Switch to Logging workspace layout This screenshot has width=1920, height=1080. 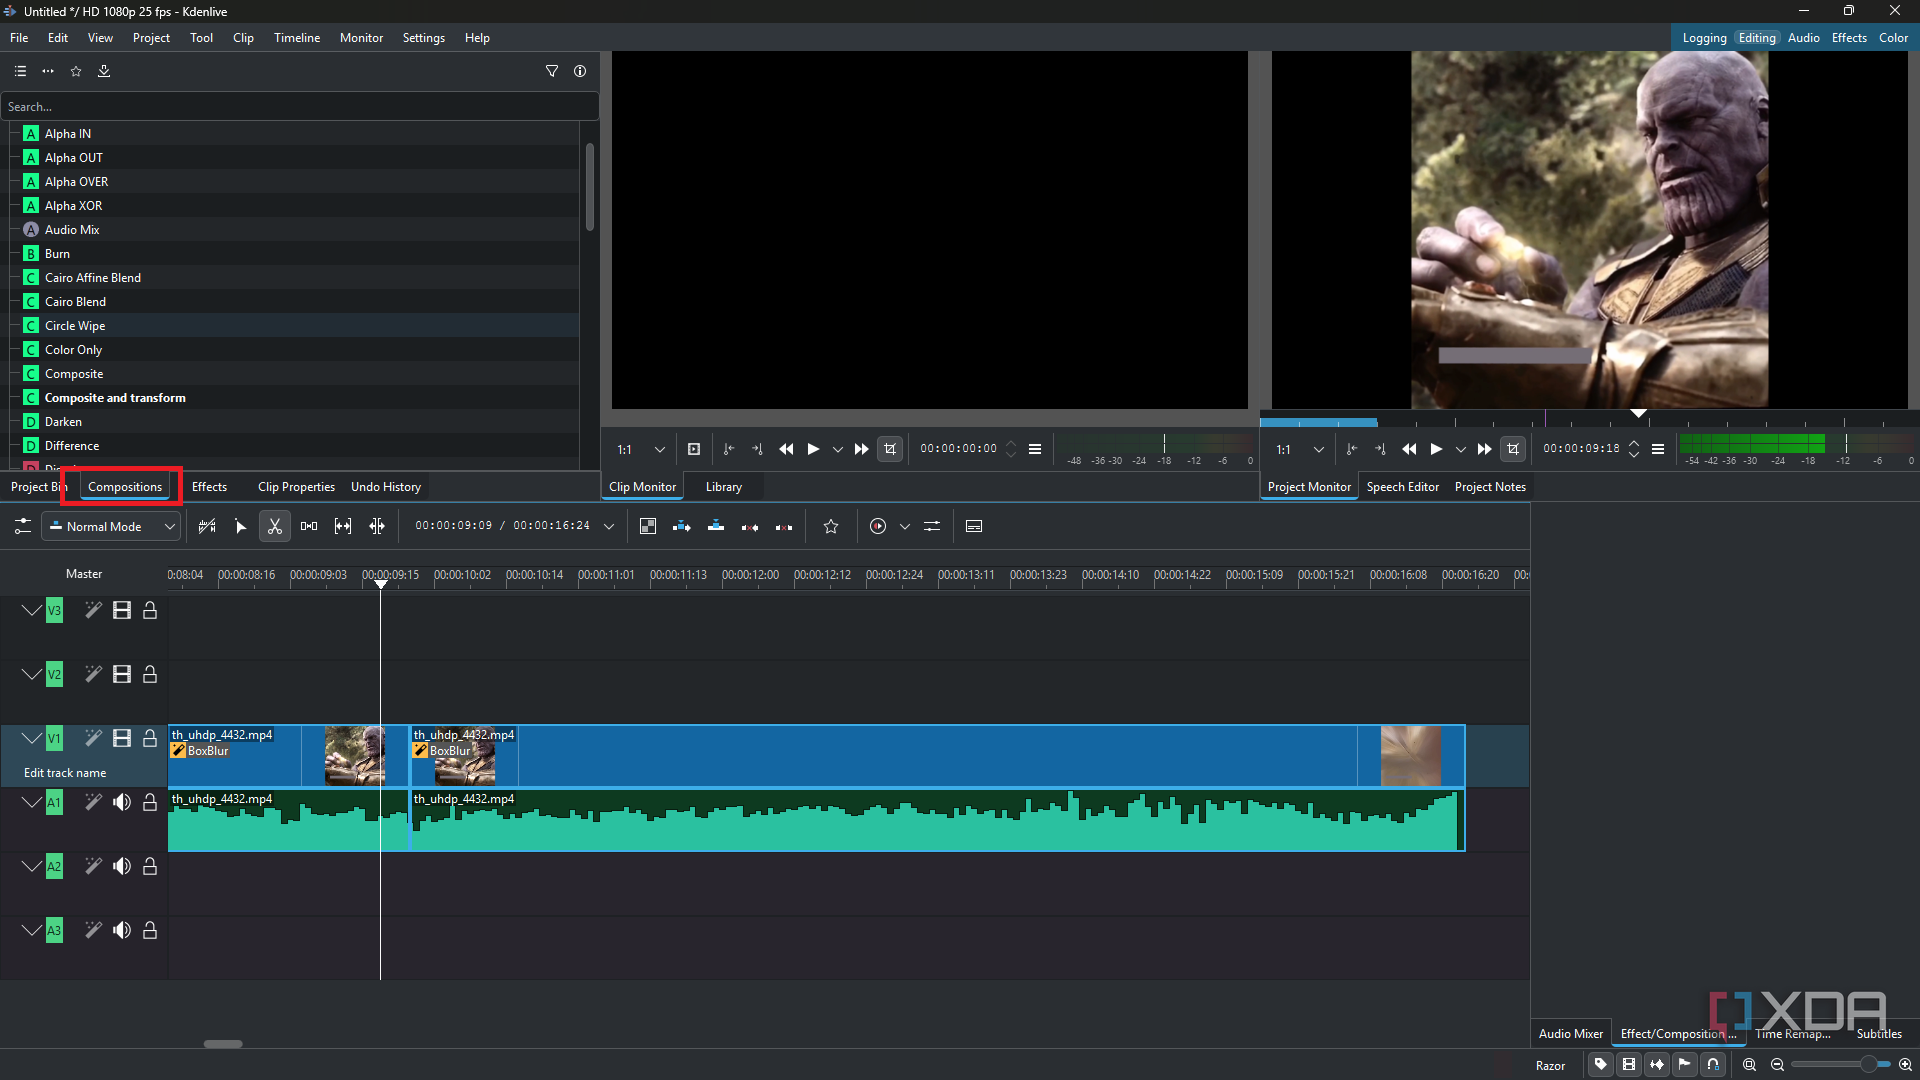click(1704, 38)
